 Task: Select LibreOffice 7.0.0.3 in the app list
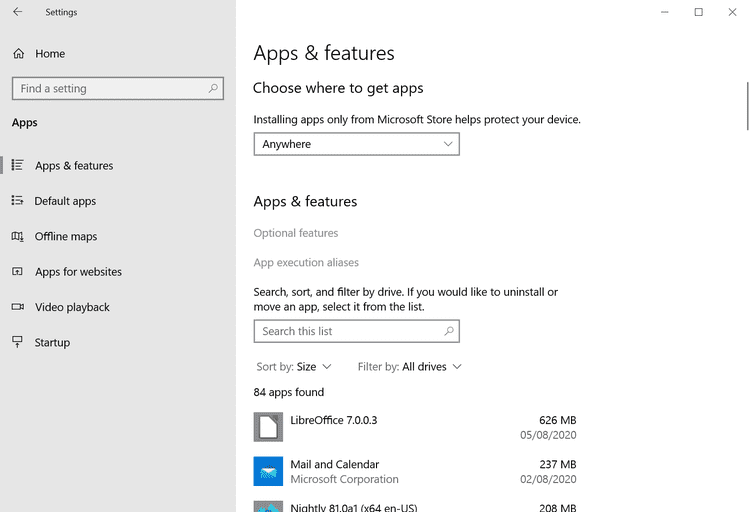click(415, 427)
